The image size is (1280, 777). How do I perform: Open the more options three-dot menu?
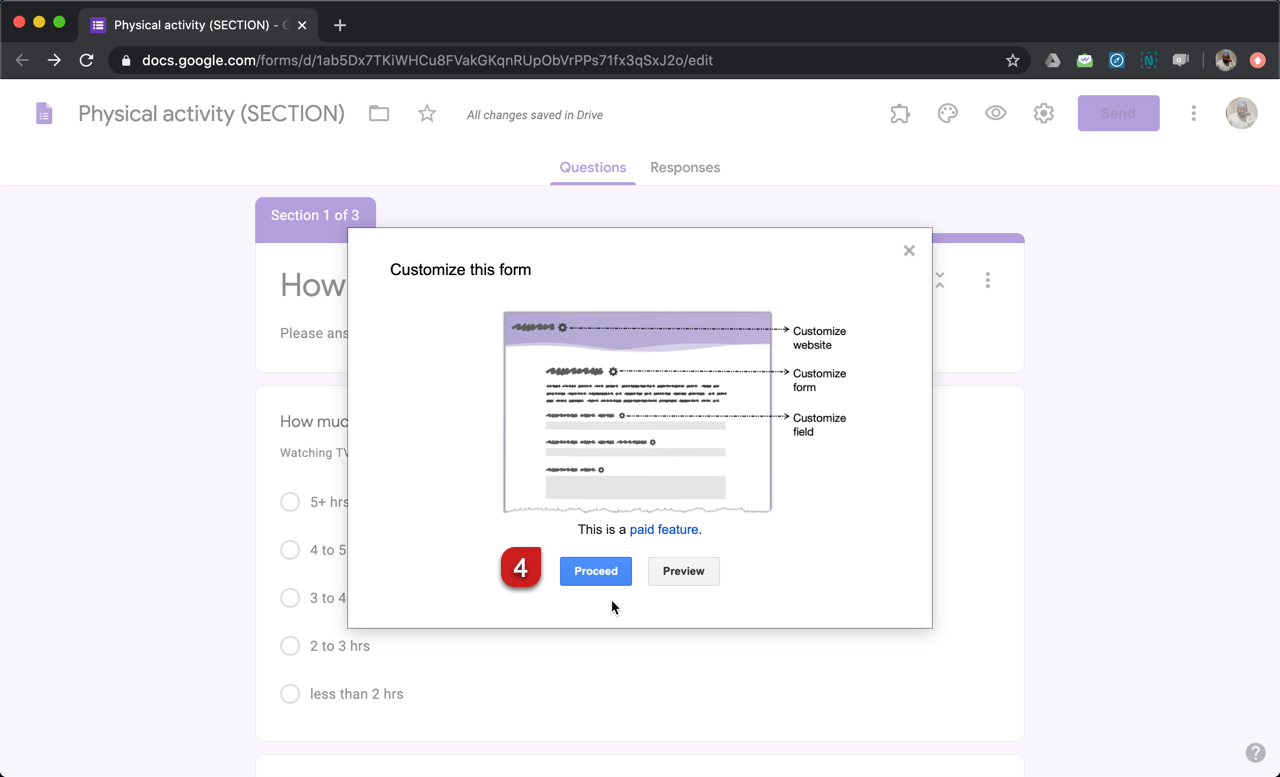(x=1193, y=113)
